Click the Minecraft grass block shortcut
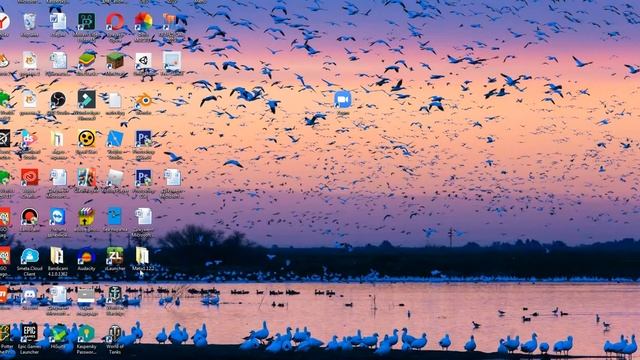 (x=115, y=60)
